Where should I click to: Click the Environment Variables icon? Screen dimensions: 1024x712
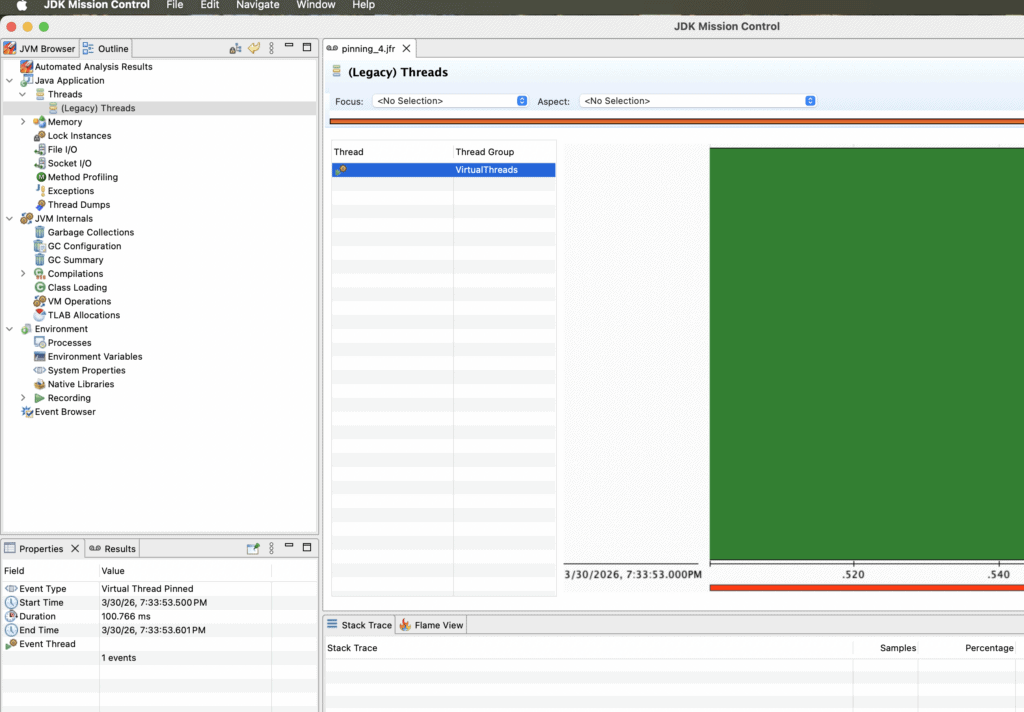[x=40, y=357]
